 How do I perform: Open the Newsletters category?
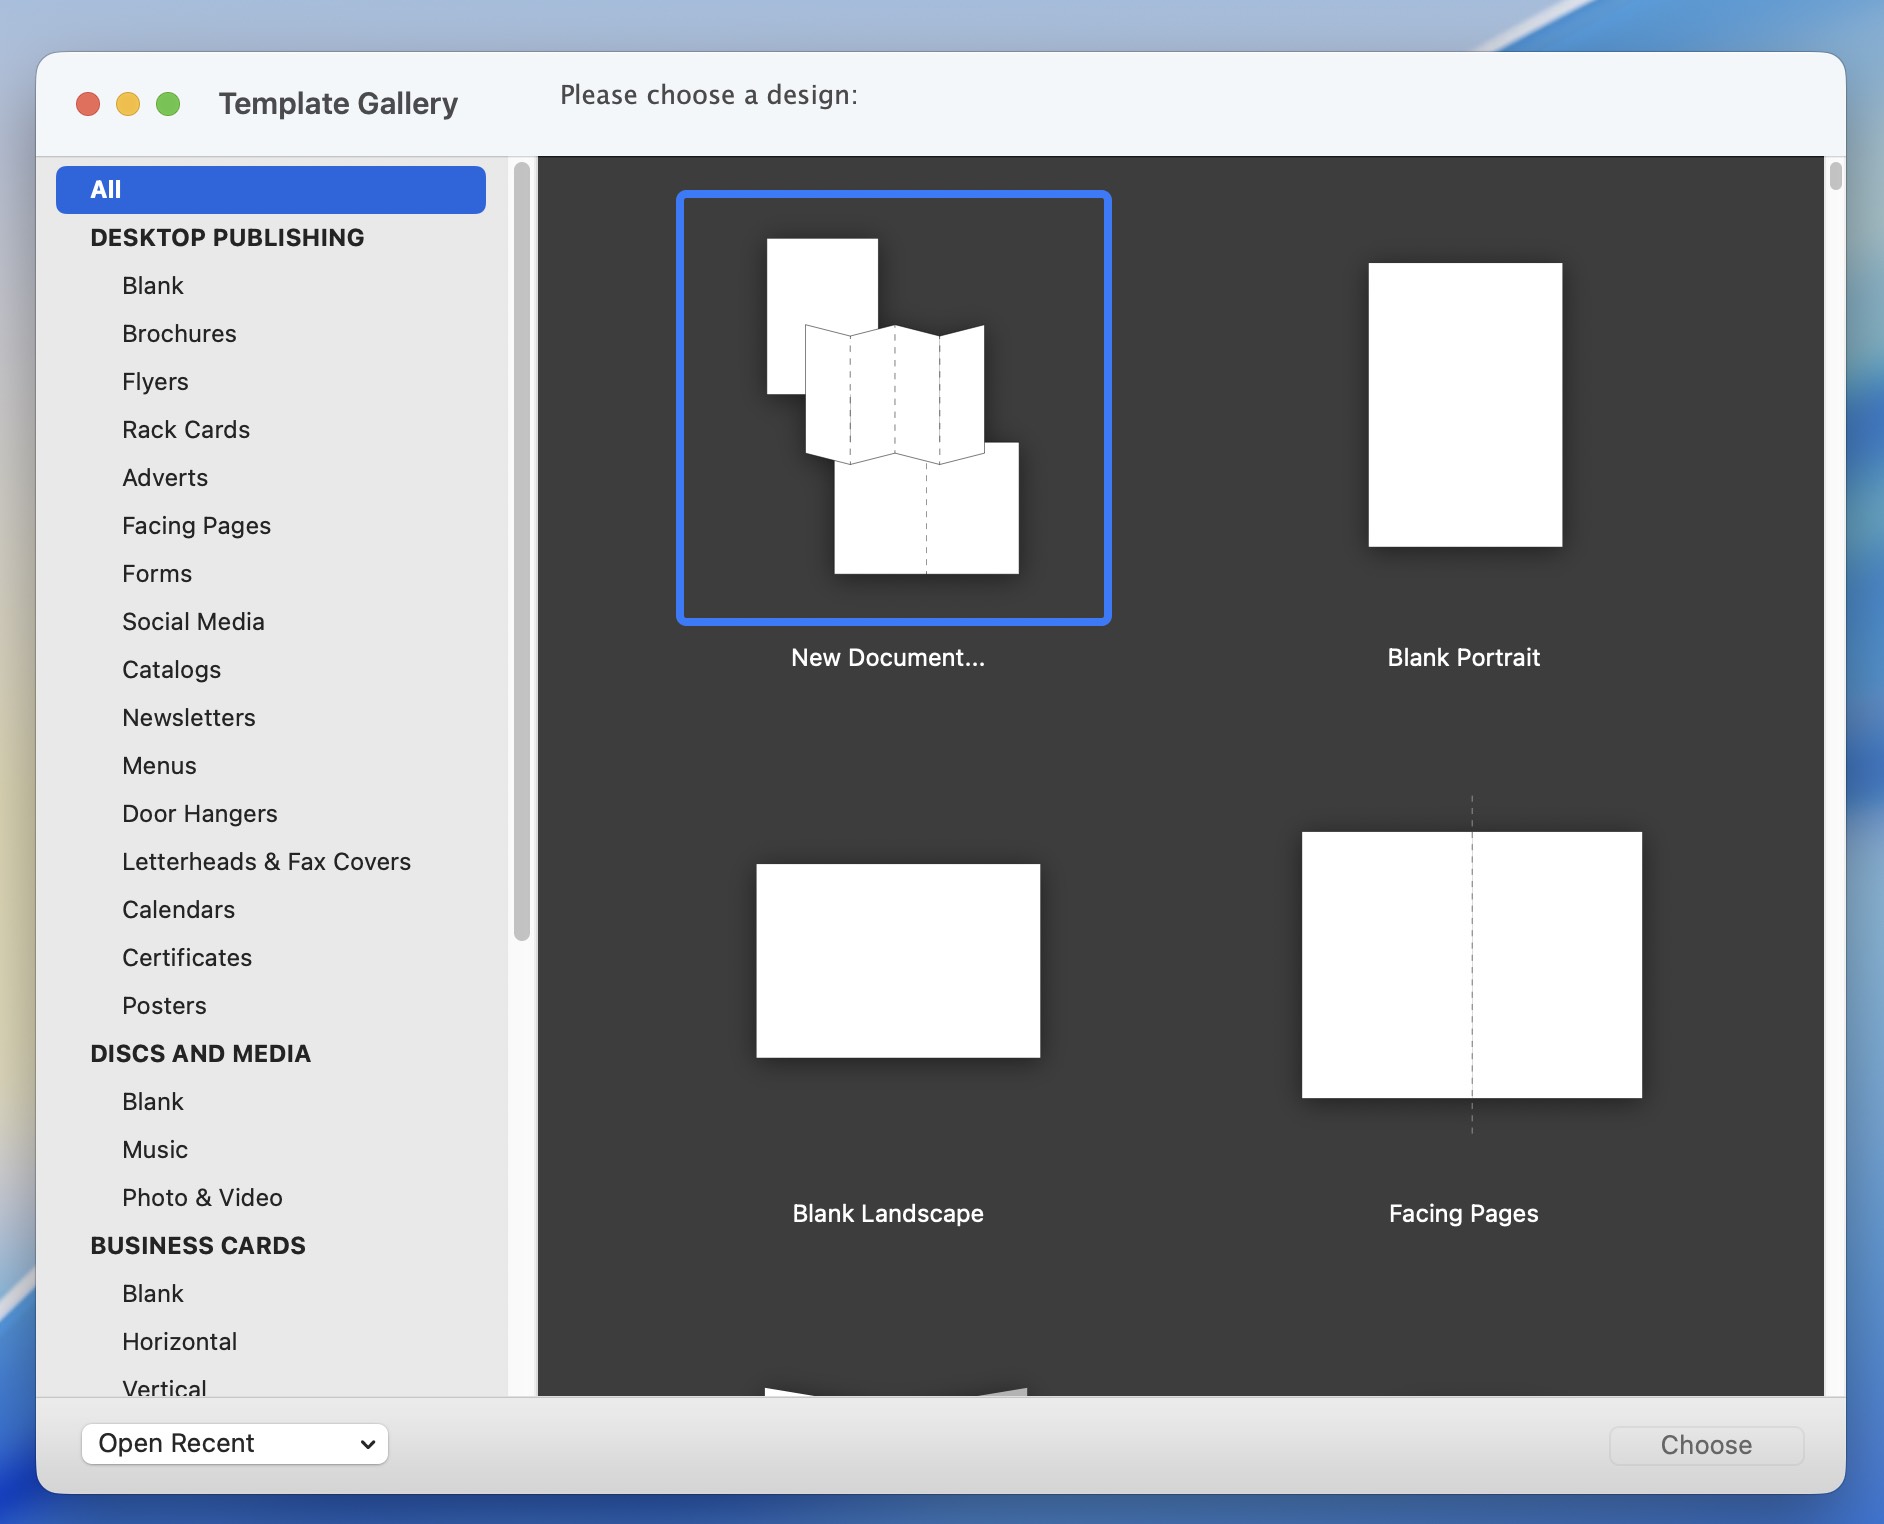click(188, 718)
